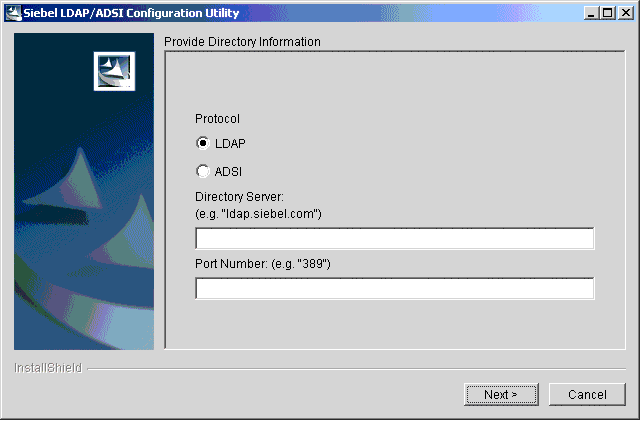This screenshot has width=642, height=422.
Task: Click the InstallShield text
Action: (x=48, y=368)
